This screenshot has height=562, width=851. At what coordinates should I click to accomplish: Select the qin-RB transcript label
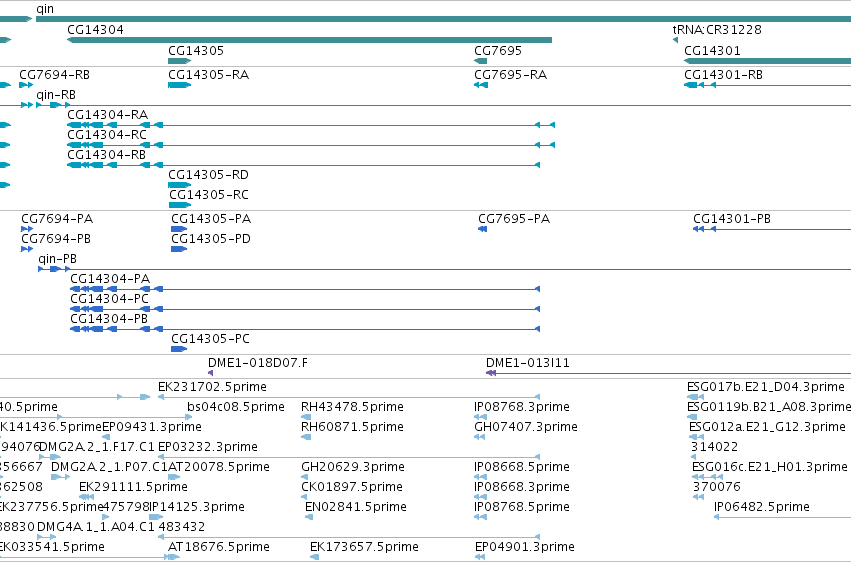point(56,95)
